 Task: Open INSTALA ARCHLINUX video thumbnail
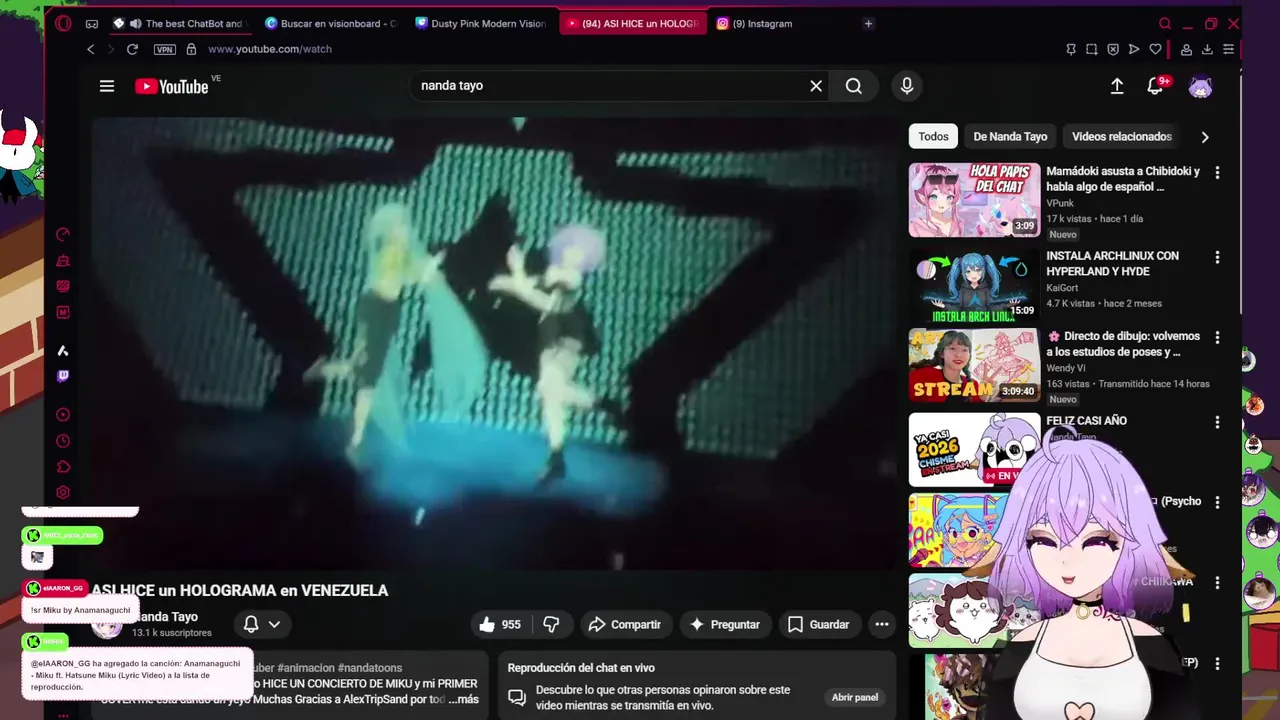click(974, 284)
